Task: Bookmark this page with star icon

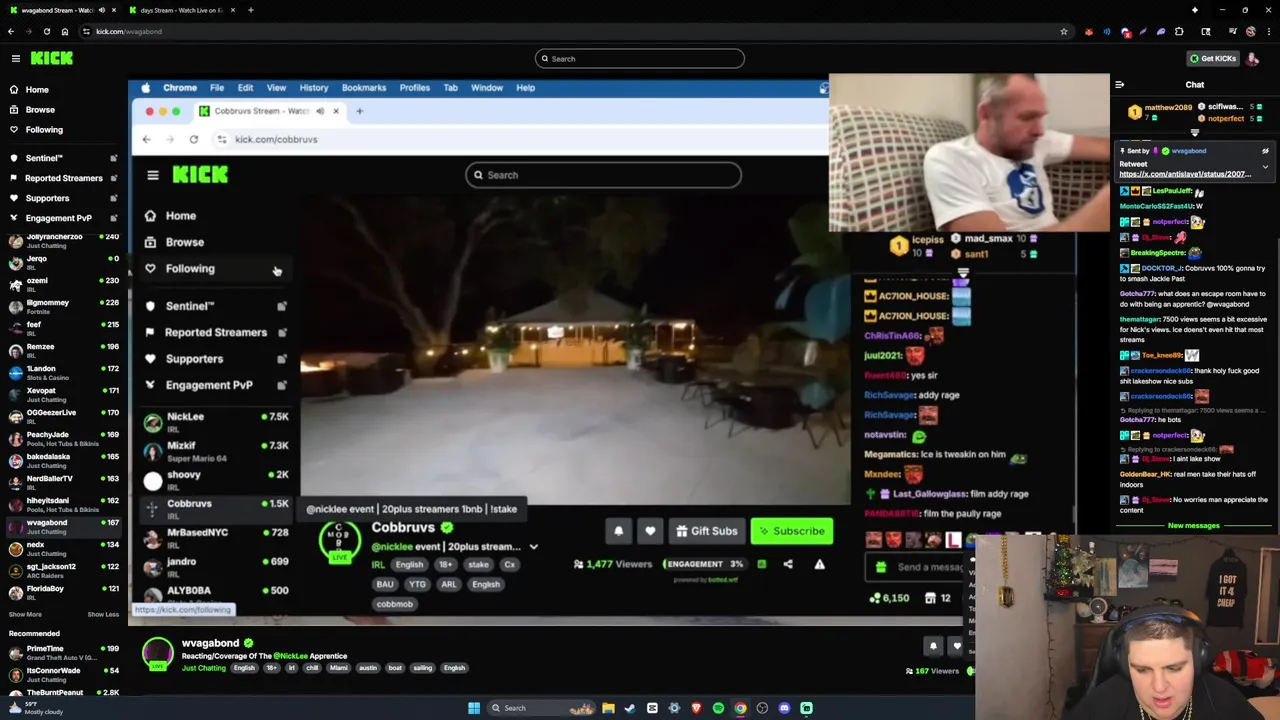Action: tap(1064, 31)
